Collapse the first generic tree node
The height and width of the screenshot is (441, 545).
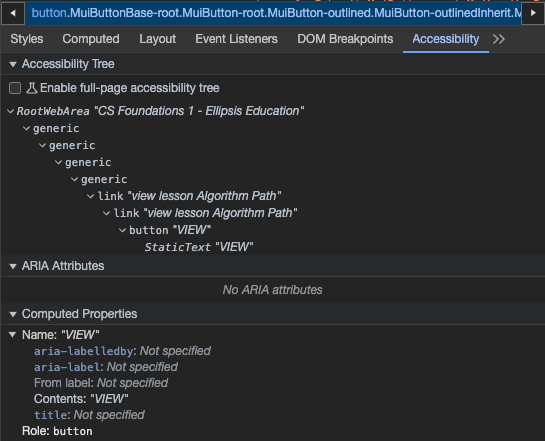tap(26, 128)
